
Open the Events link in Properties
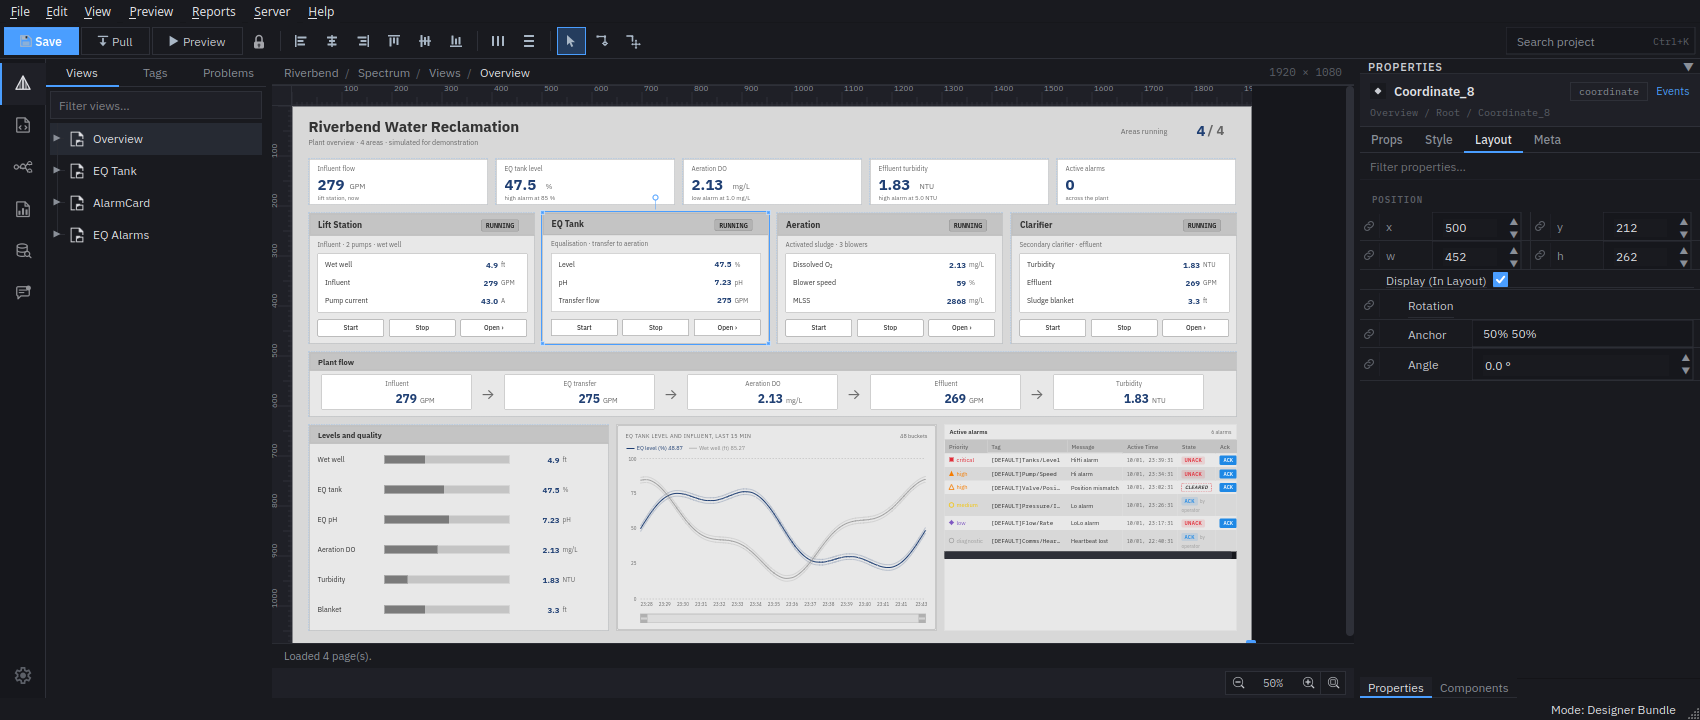1672,91
